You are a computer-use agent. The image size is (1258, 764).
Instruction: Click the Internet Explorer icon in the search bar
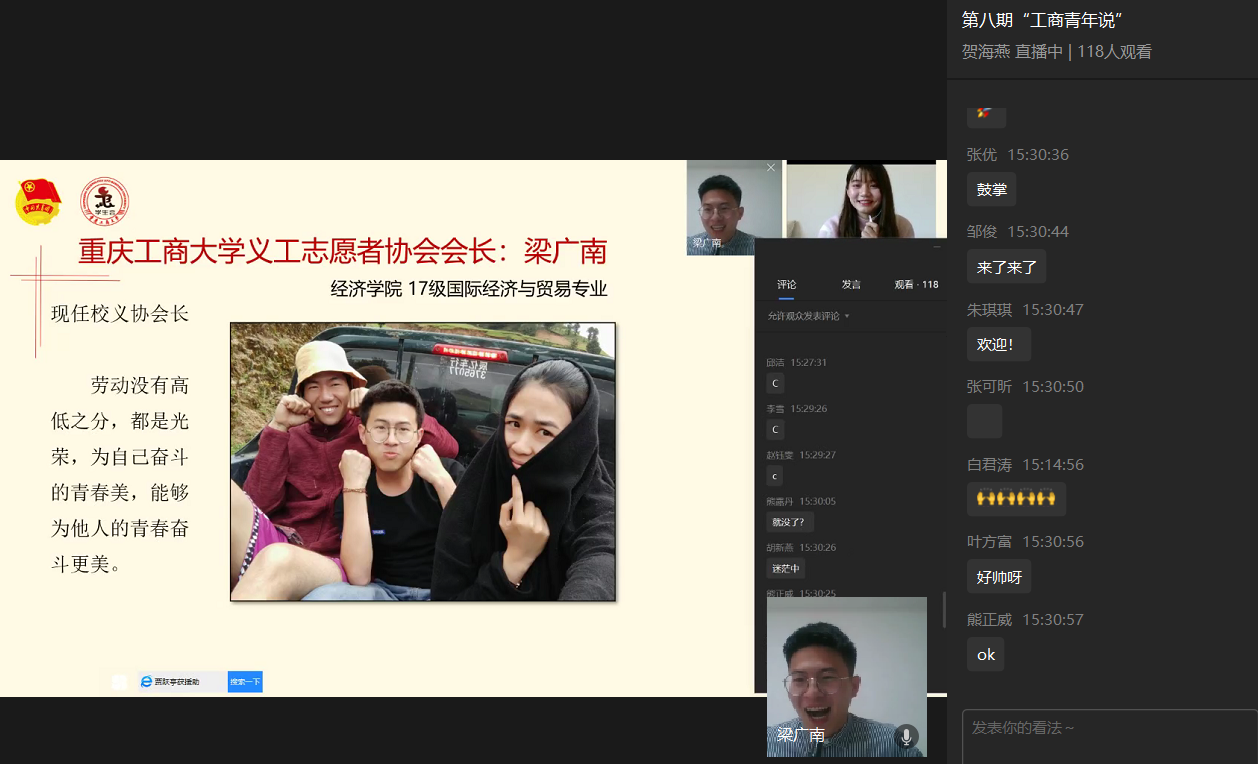(x=146, y=681)
